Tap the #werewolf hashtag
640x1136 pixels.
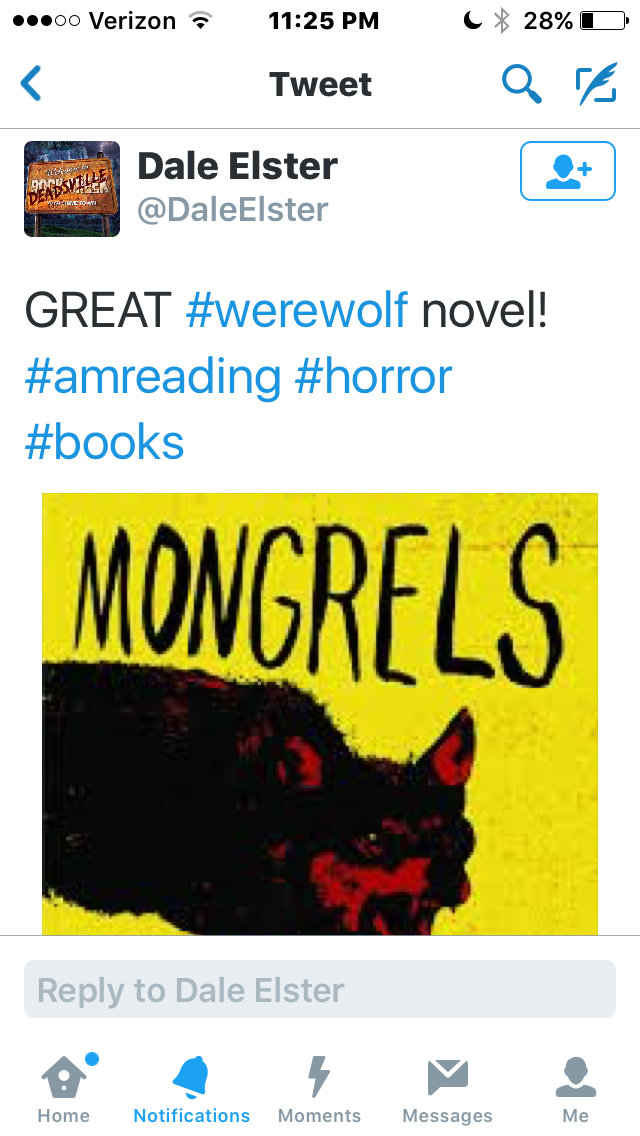tap(296, 310)
